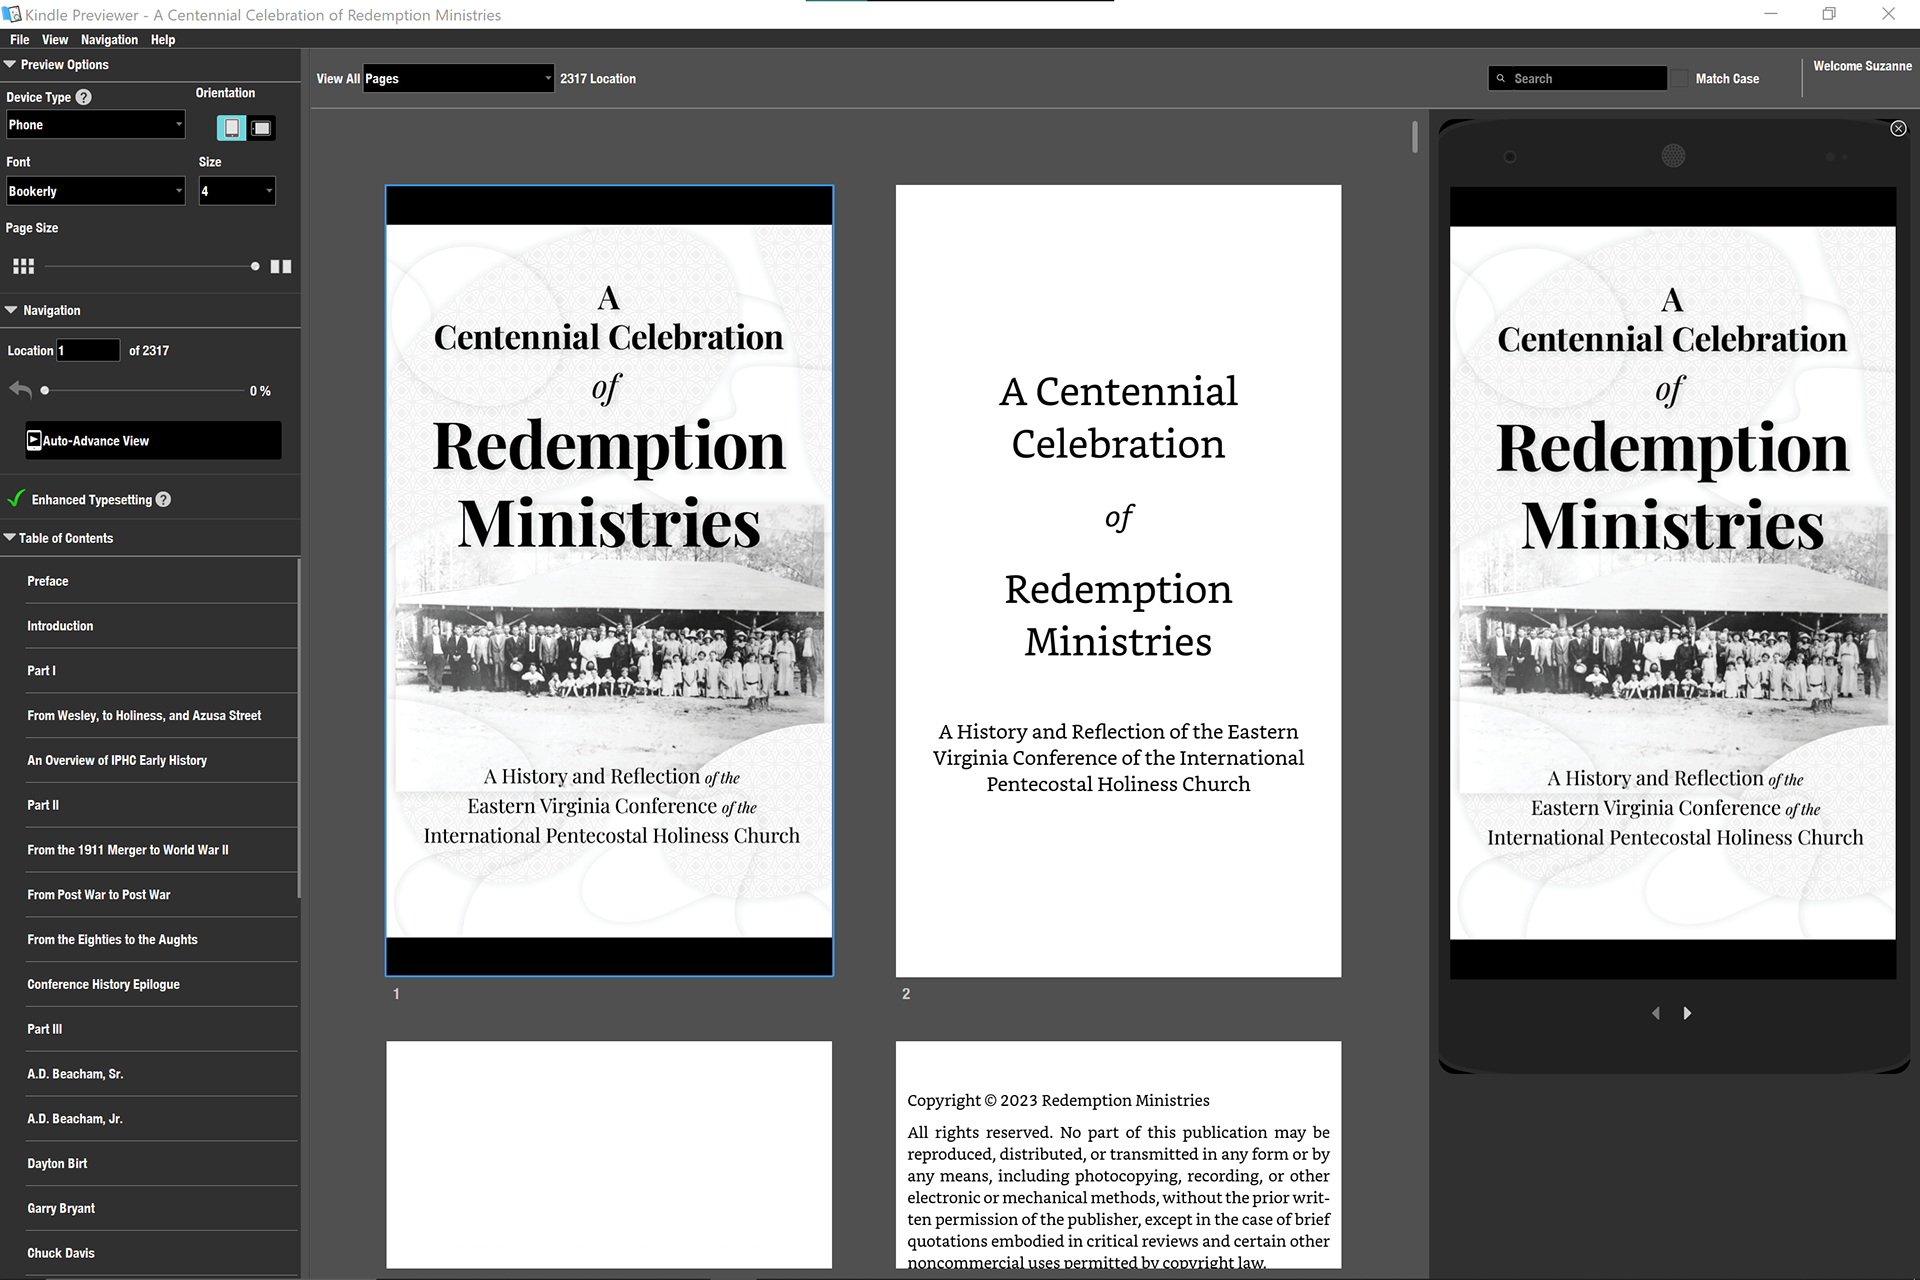Open A.D. Beacham, Sr. chapter
The image size is (1920, 1280).
pyautogui.click(x=161, y=1074)
